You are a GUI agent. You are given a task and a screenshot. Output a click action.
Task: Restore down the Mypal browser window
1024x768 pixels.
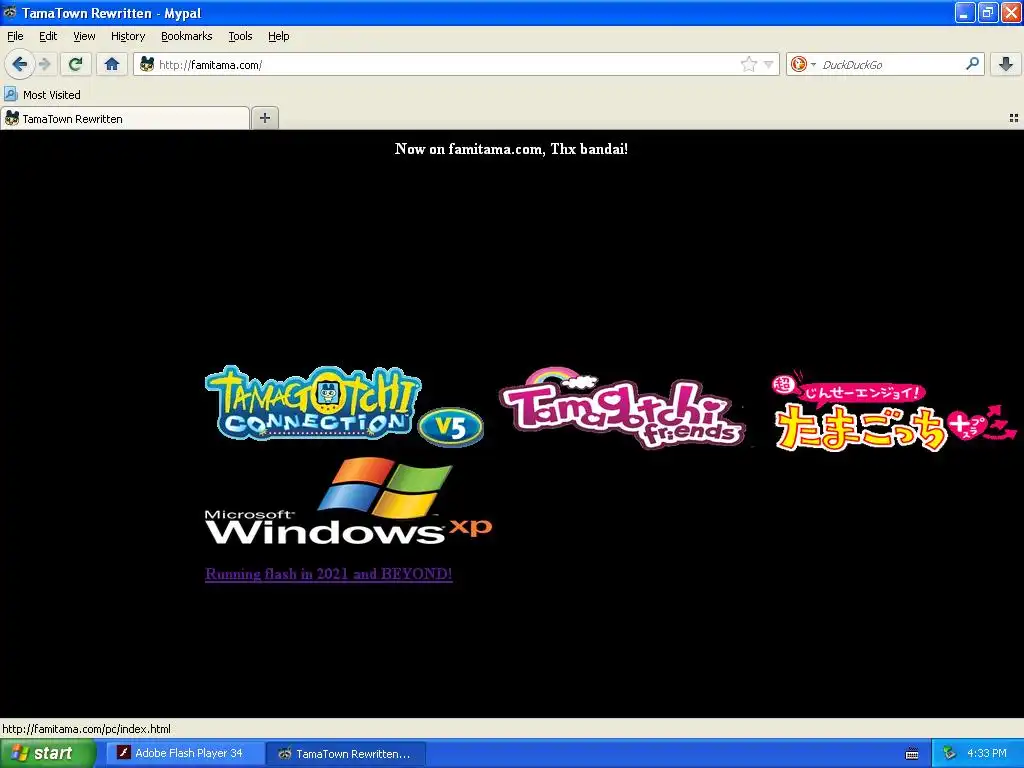(x=988, y=12)
